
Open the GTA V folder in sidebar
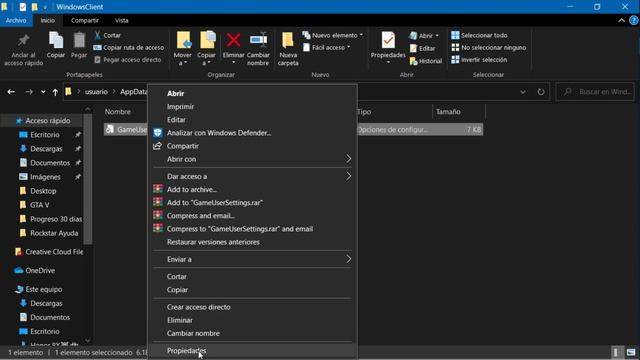[x=40, y=205]
